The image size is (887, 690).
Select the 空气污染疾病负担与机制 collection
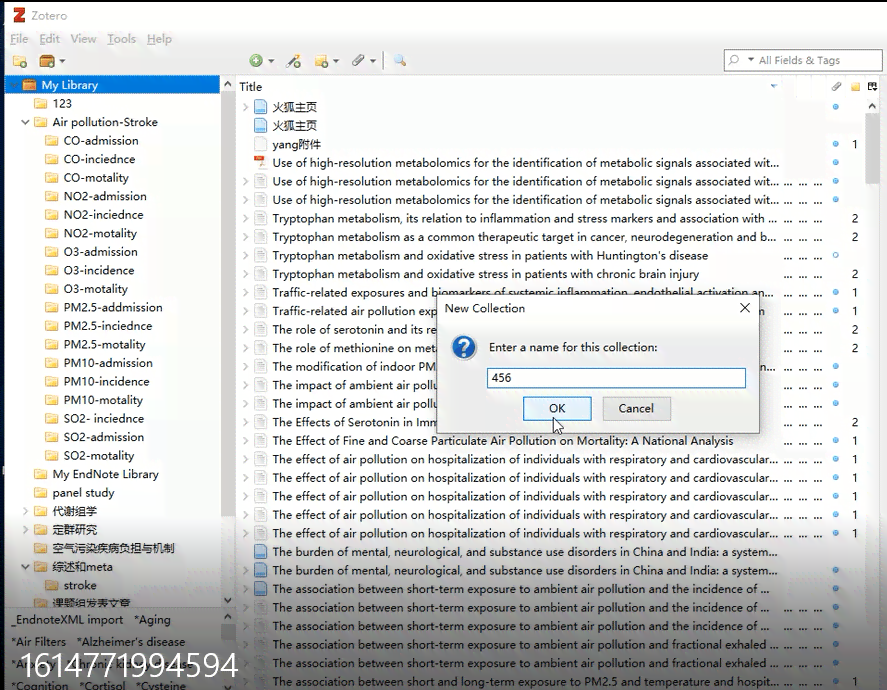click(113, 548)
